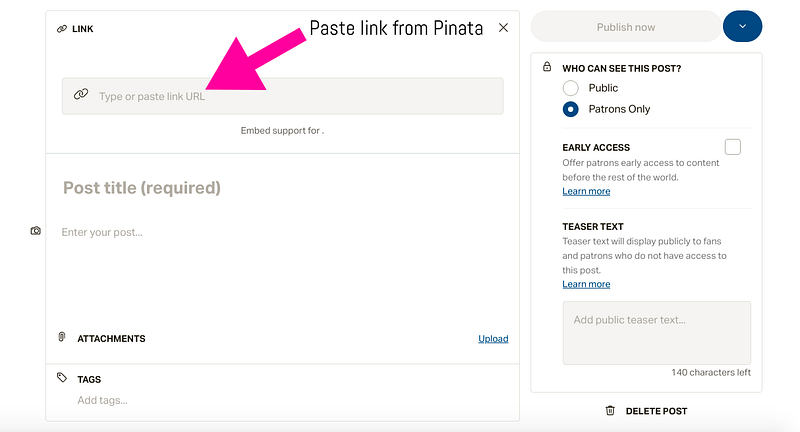The height and width of the screenshot is (432, 800).
Task: Click the camera icon beside post body
Action: tap(36, 231)
